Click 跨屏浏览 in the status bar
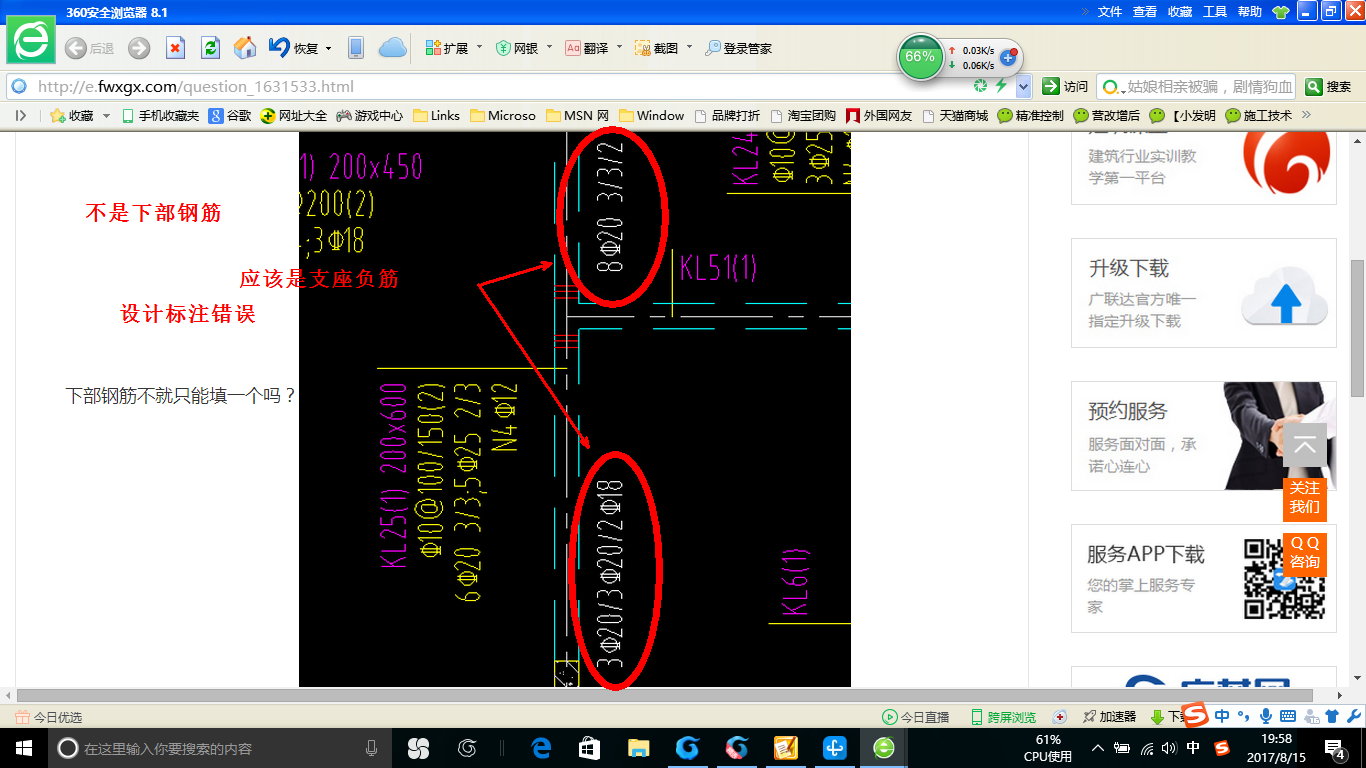 1003,717
